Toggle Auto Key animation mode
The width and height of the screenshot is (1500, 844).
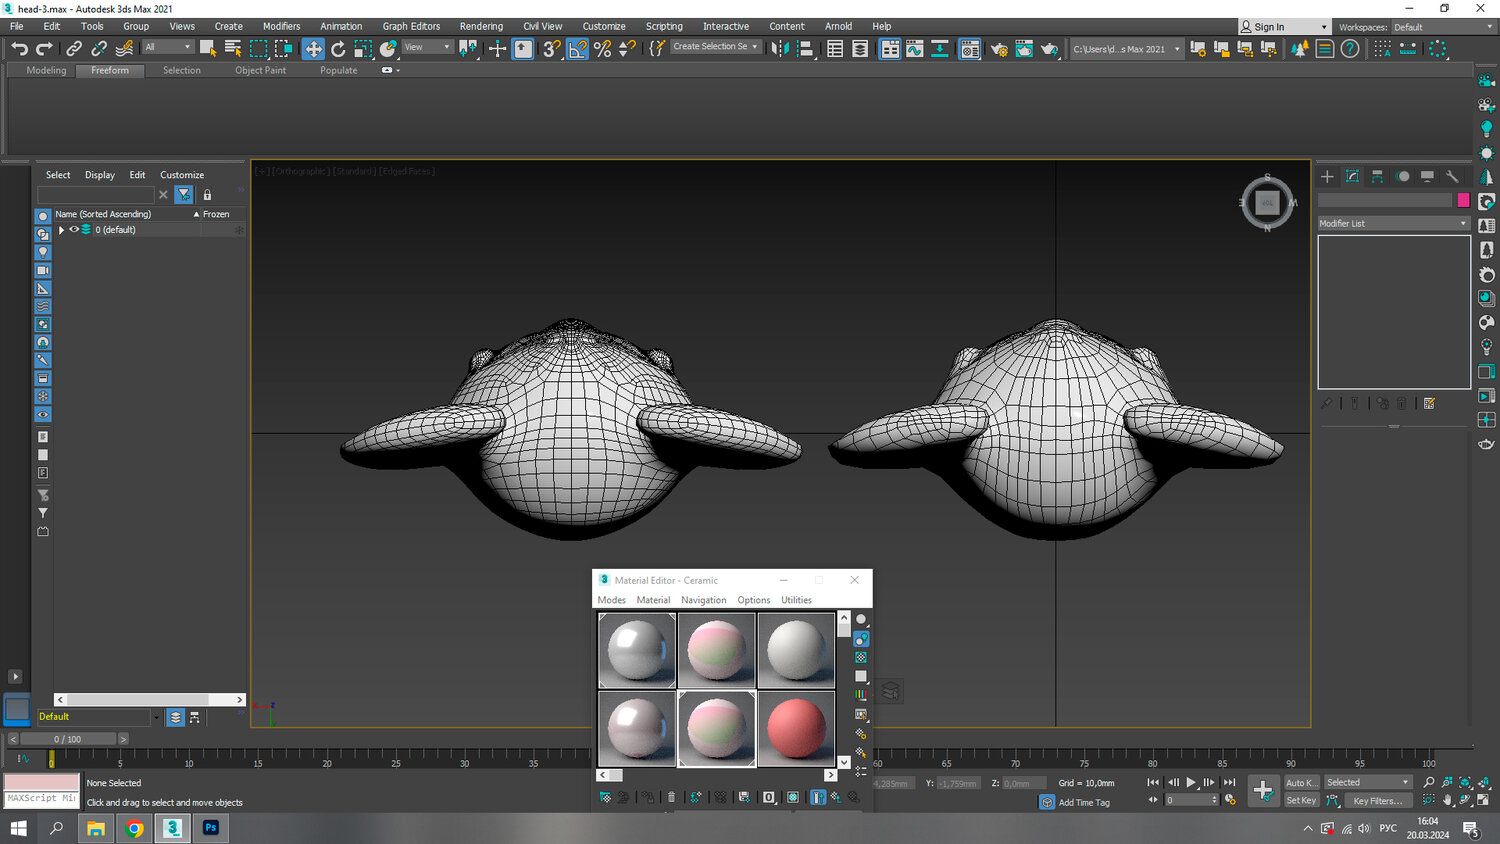pos(1301,782)
